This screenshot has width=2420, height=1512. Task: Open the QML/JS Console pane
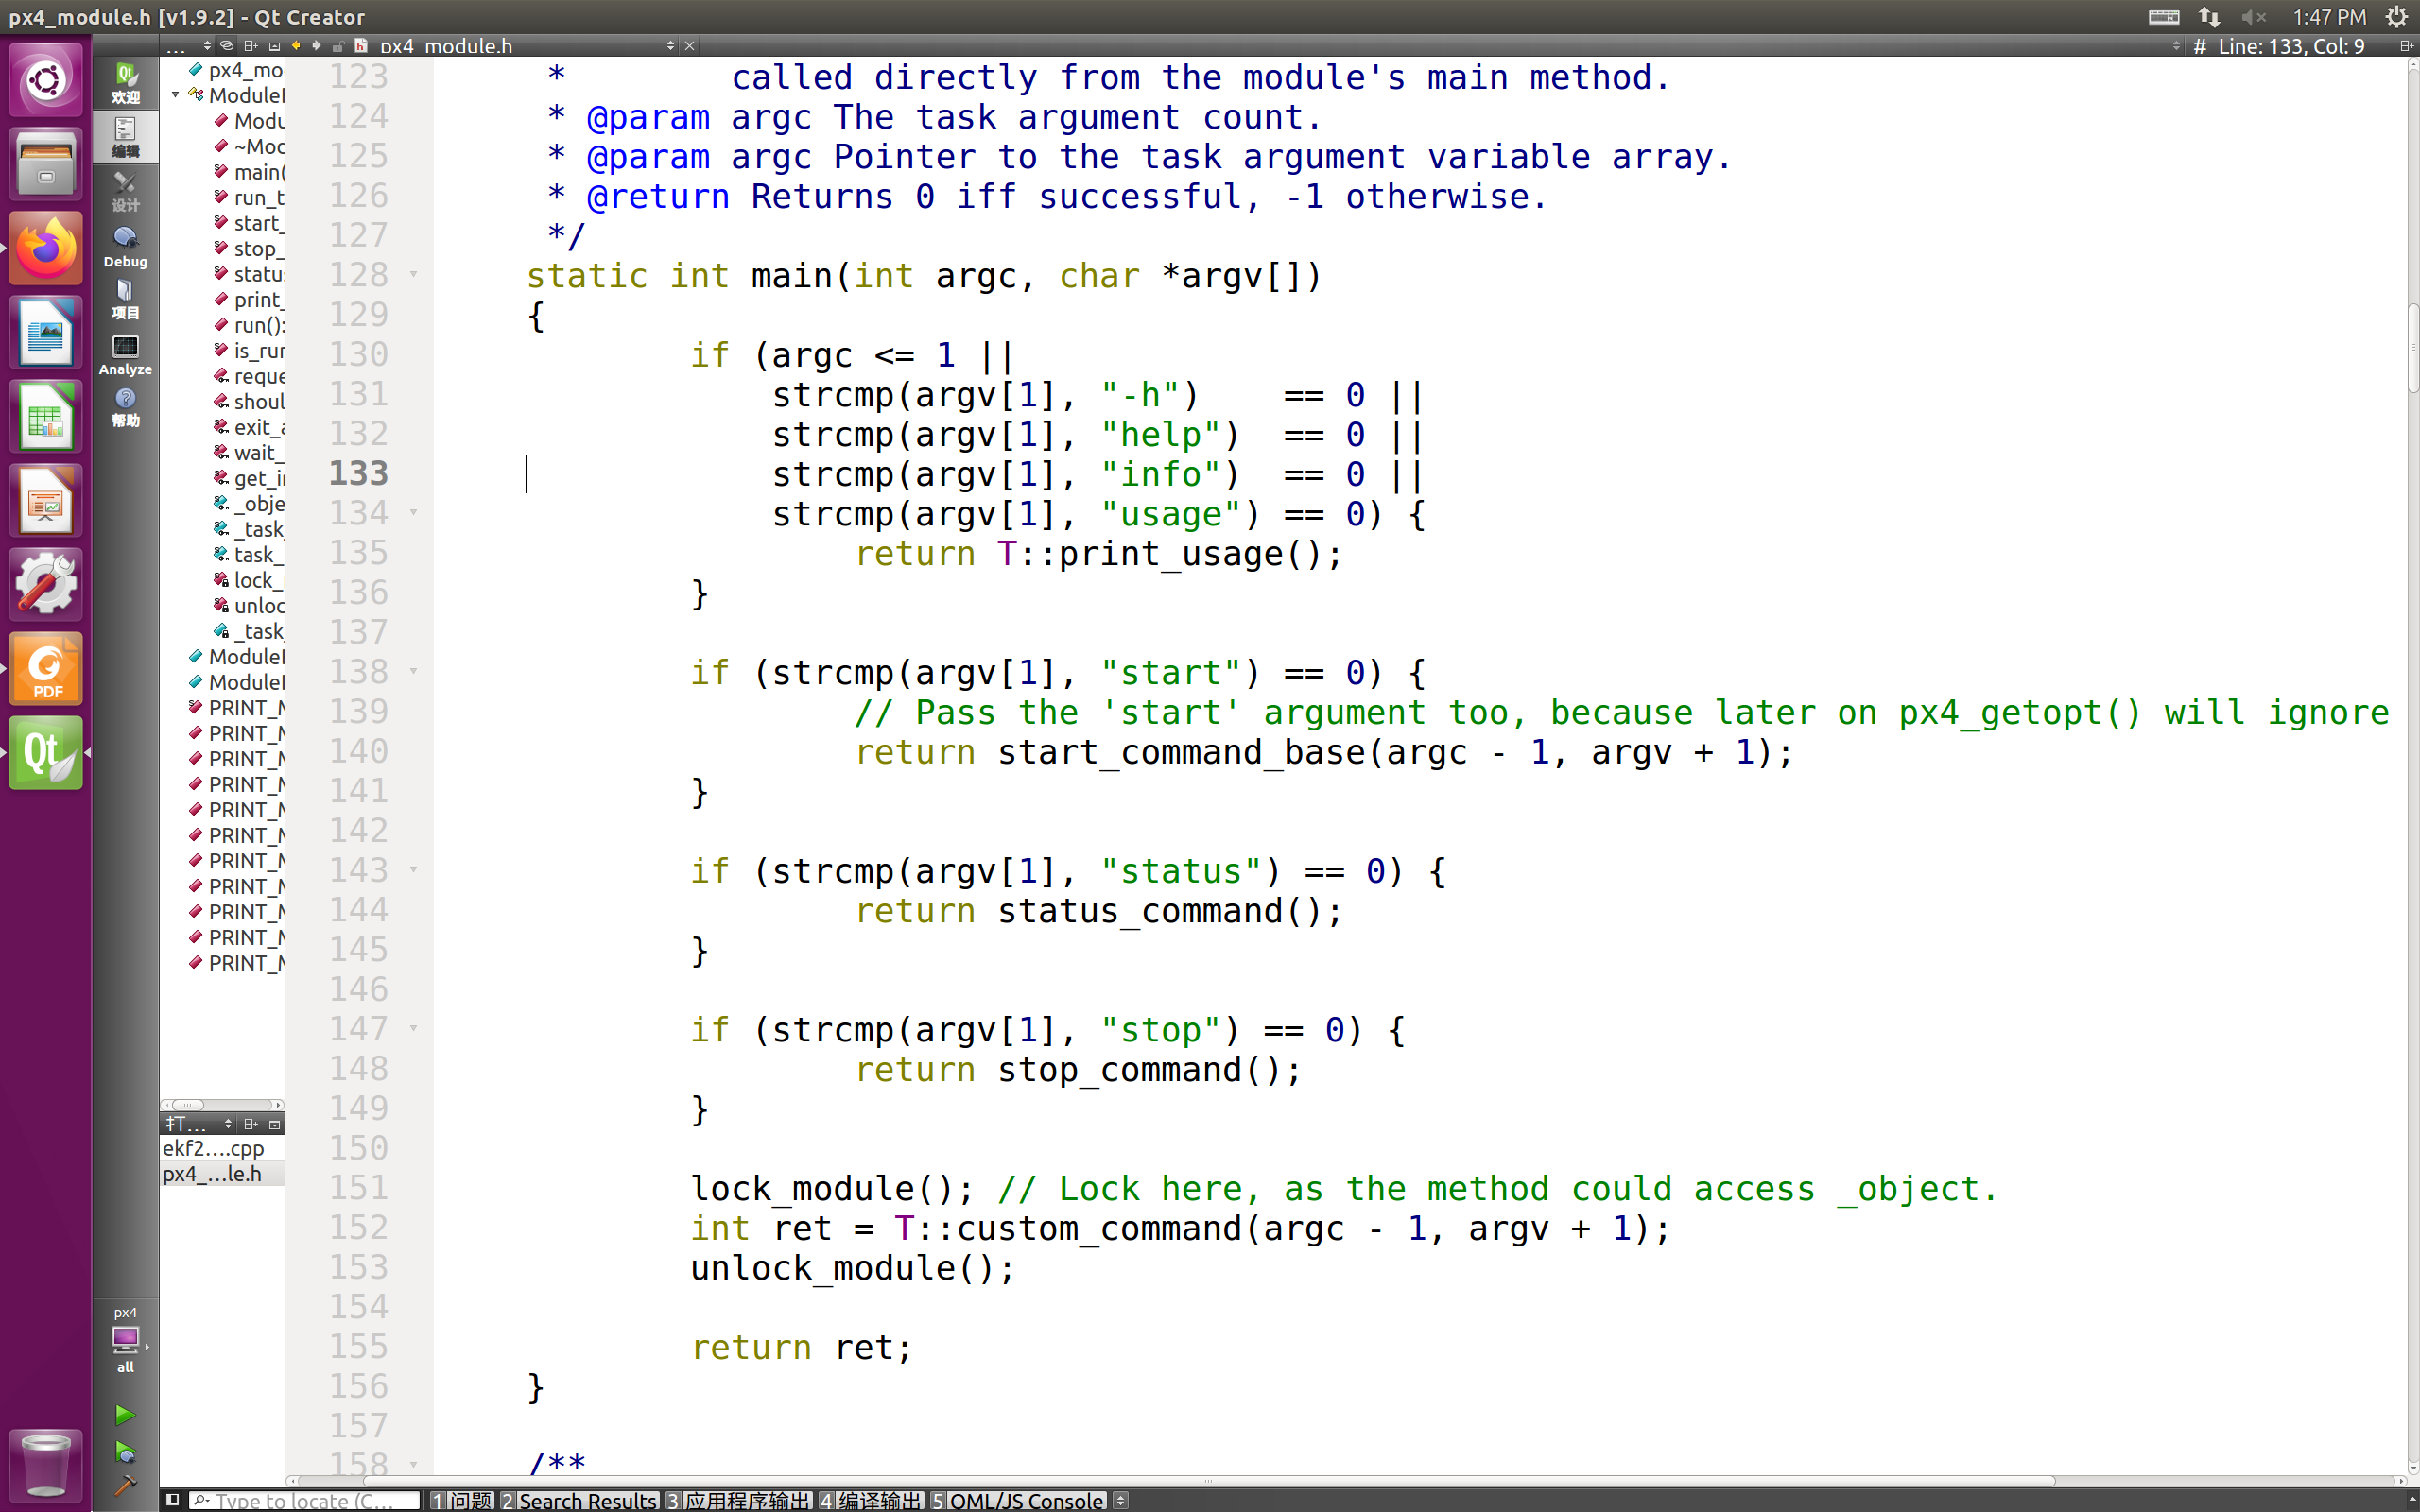coord(1017,1500)
